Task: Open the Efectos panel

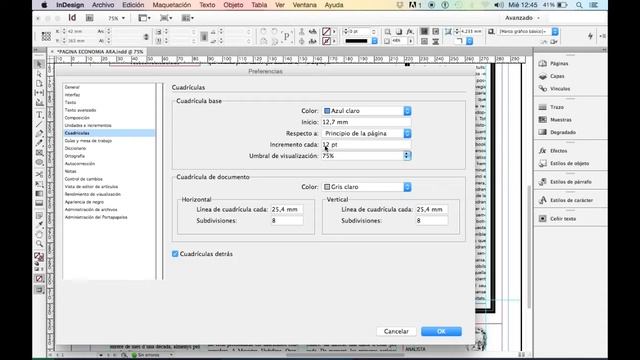Action: tap(553, 151)
